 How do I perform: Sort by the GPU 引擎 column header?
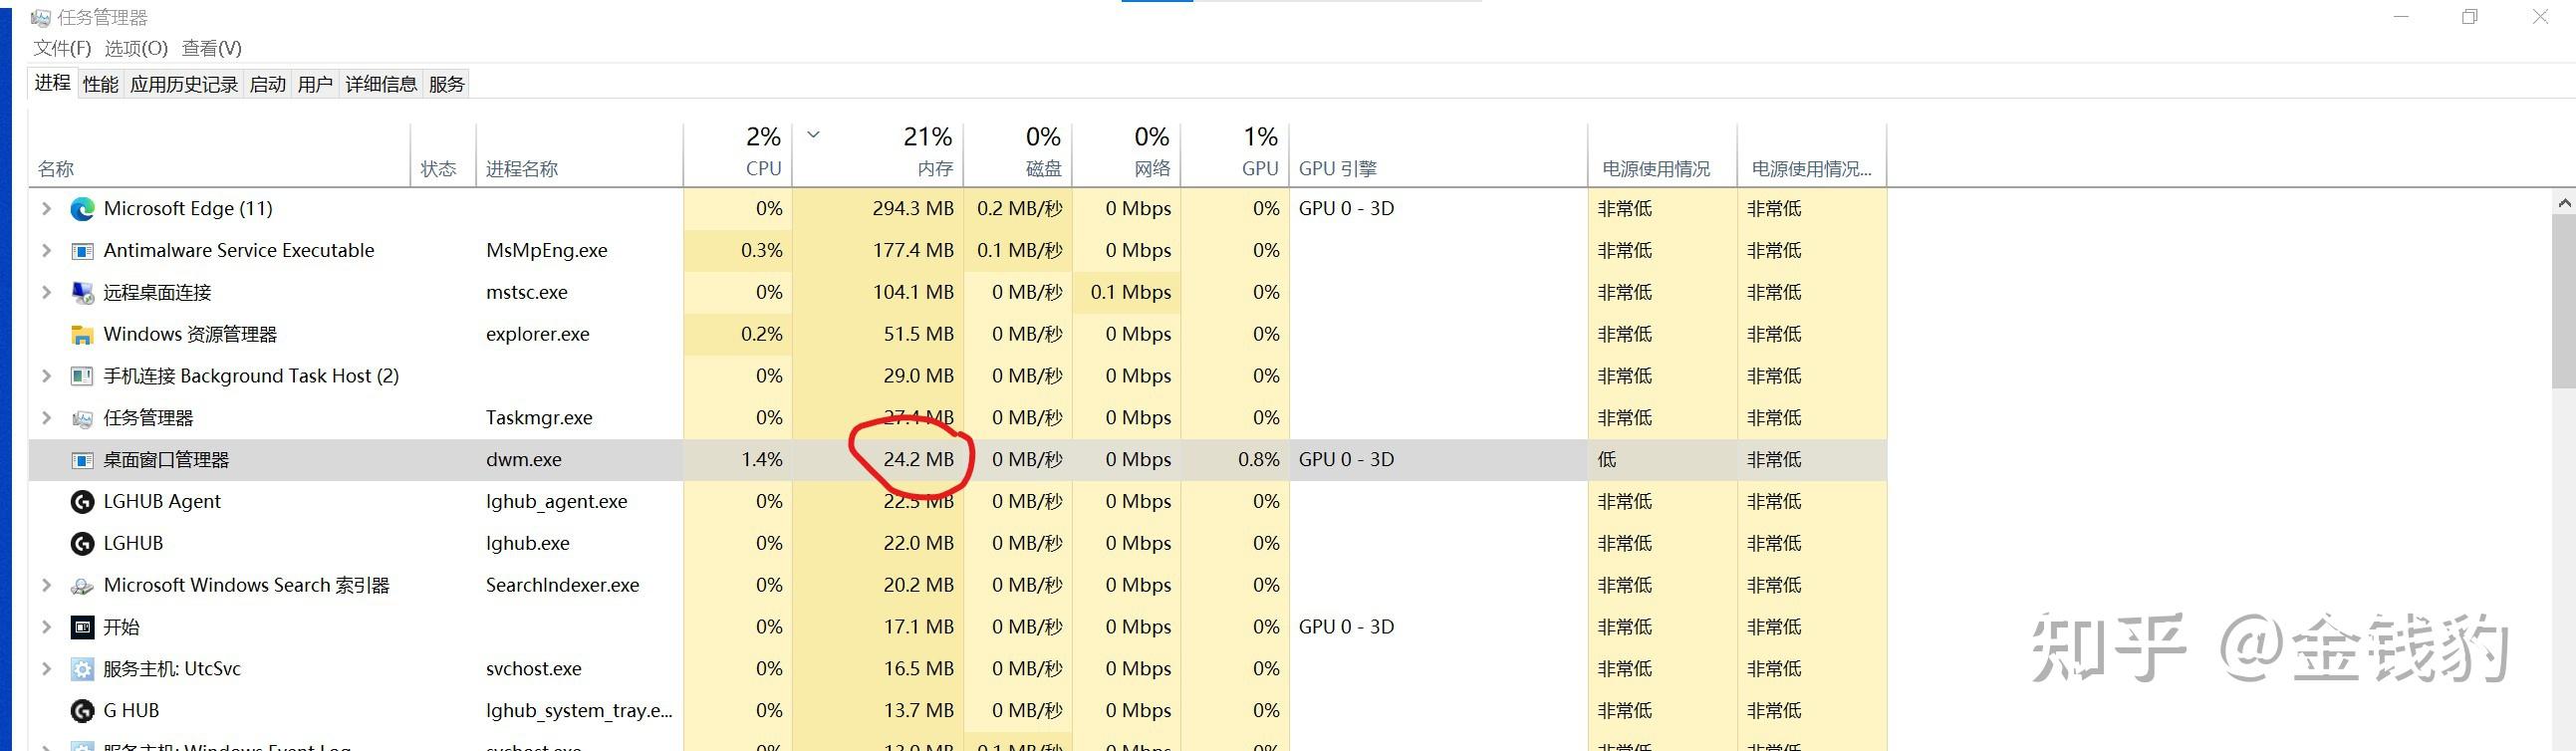[1439, 155]
